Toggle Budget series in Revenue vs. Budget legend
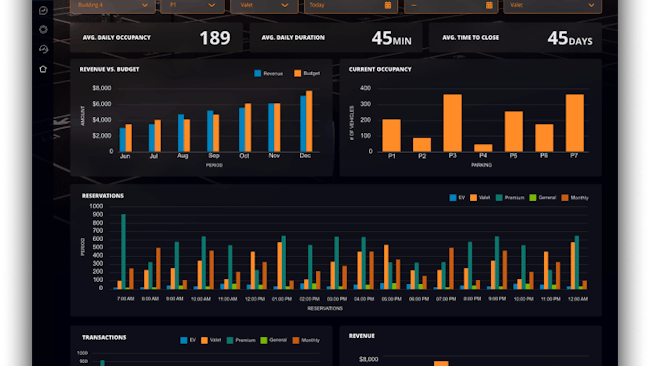The width and height of the screenshot is (650, 366). tap(307, 73)
